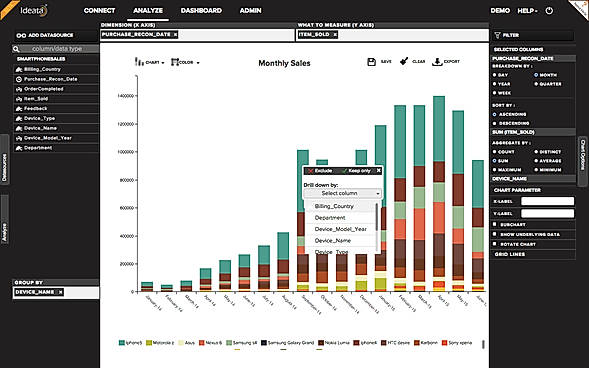The image size is (589, 368).
Task: Switch to the Dashboard tab
Action: (x=201, y=11)
